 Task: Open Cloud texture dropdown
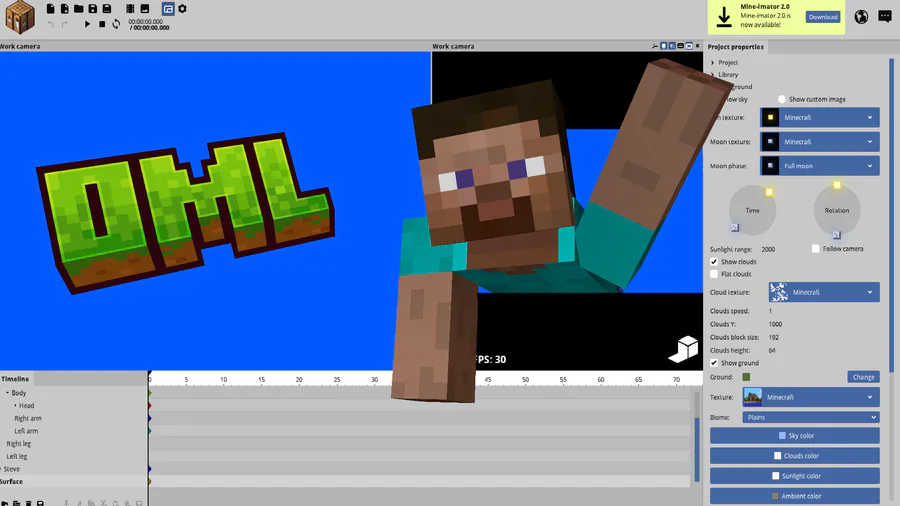point(824,292)
